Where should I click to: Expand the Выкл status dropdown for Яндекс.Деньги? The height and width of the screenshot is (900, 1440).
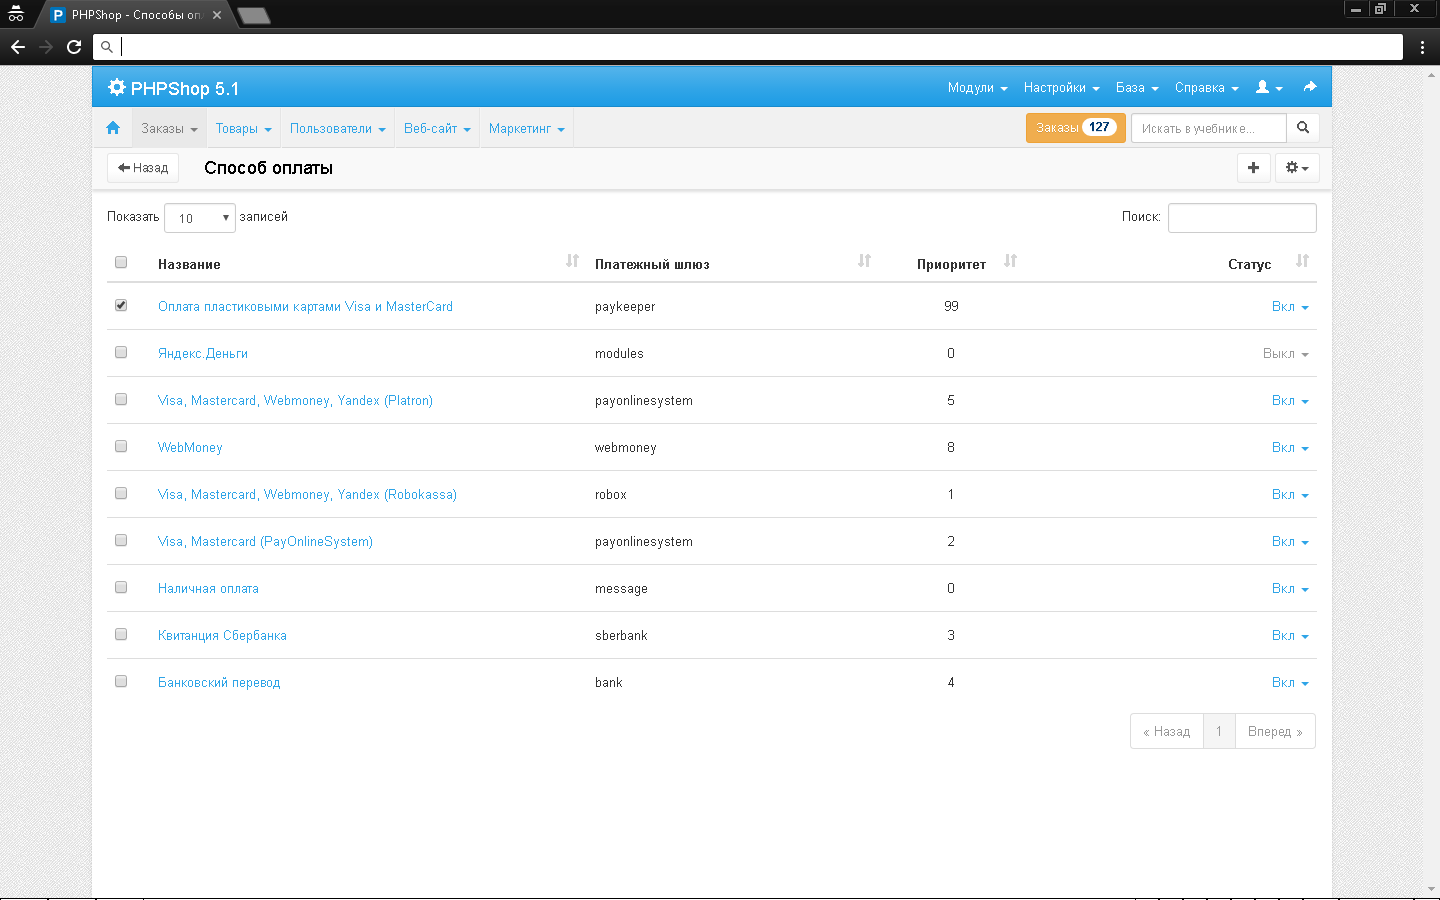click(1285, 354)
